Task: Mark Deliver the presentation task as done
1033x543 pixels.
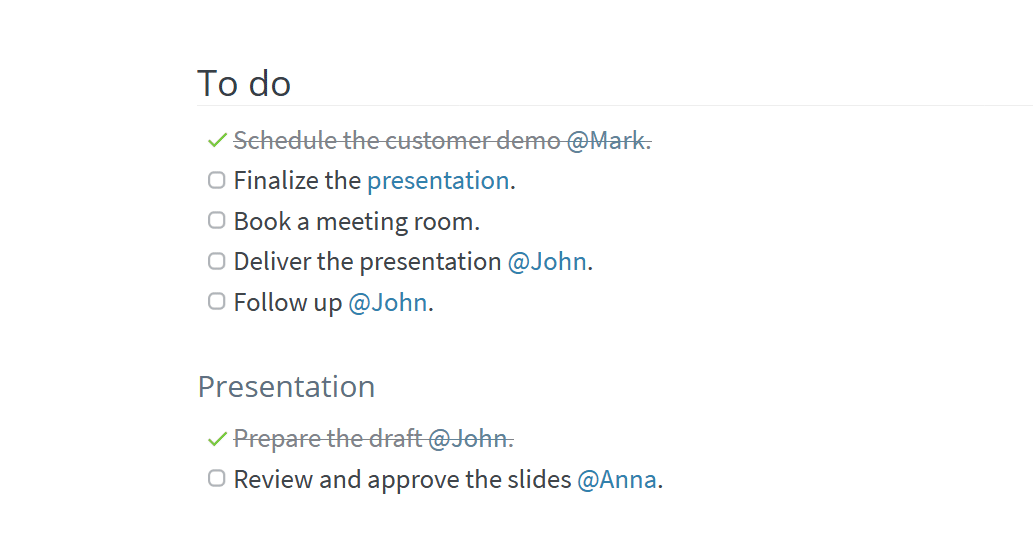Action: tap(217, 261)
